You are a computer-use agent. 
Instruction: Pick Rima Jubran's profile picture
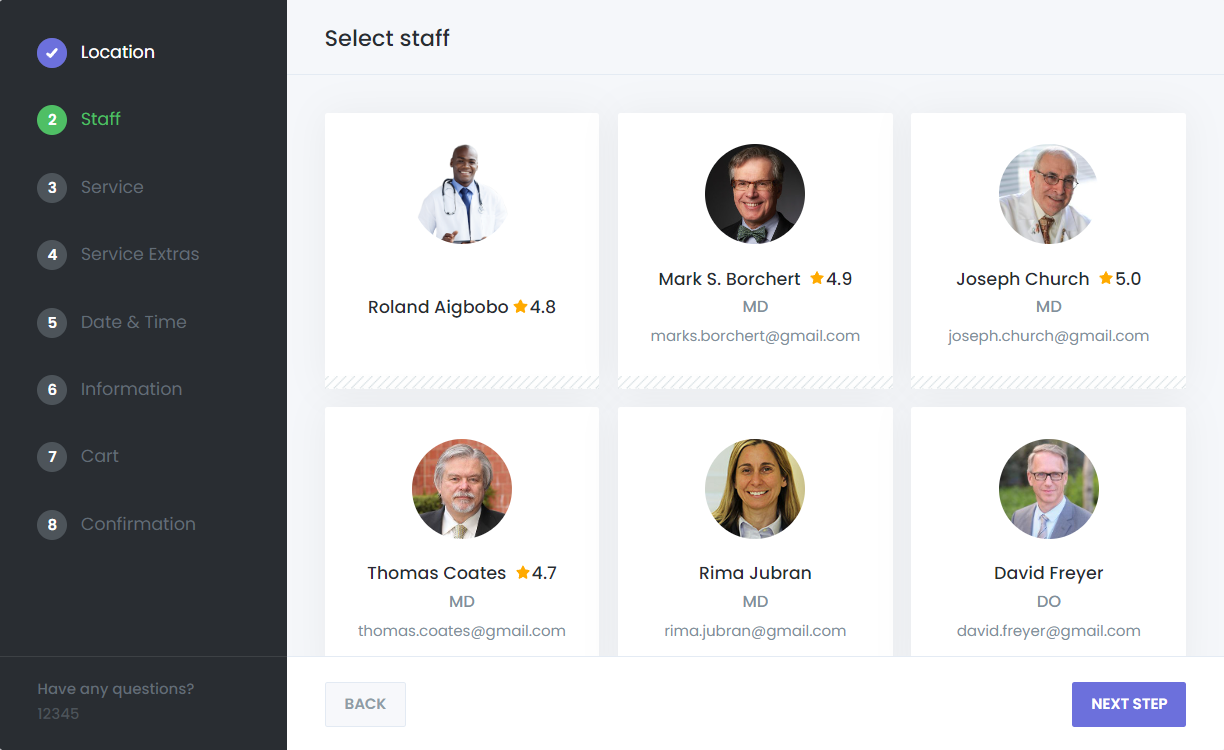pos(755,488)
